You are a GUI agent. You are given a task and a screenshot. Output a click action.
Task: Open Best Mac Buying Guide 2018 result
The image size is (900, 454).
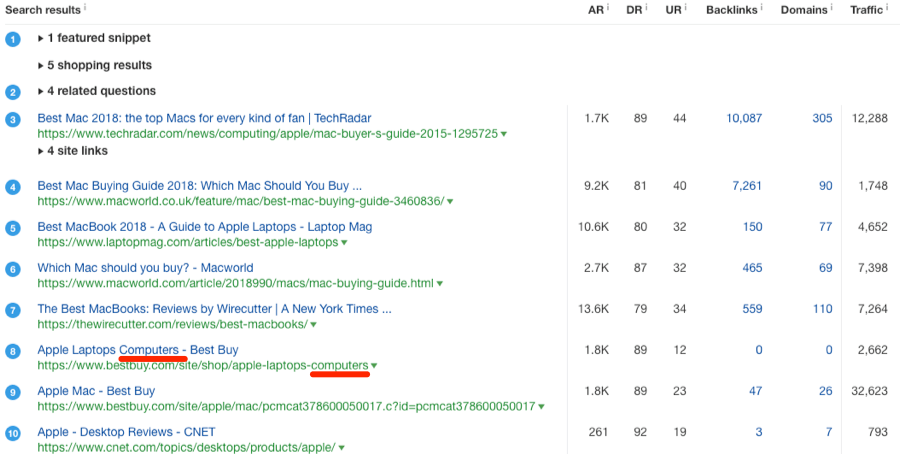pos(200,186)
